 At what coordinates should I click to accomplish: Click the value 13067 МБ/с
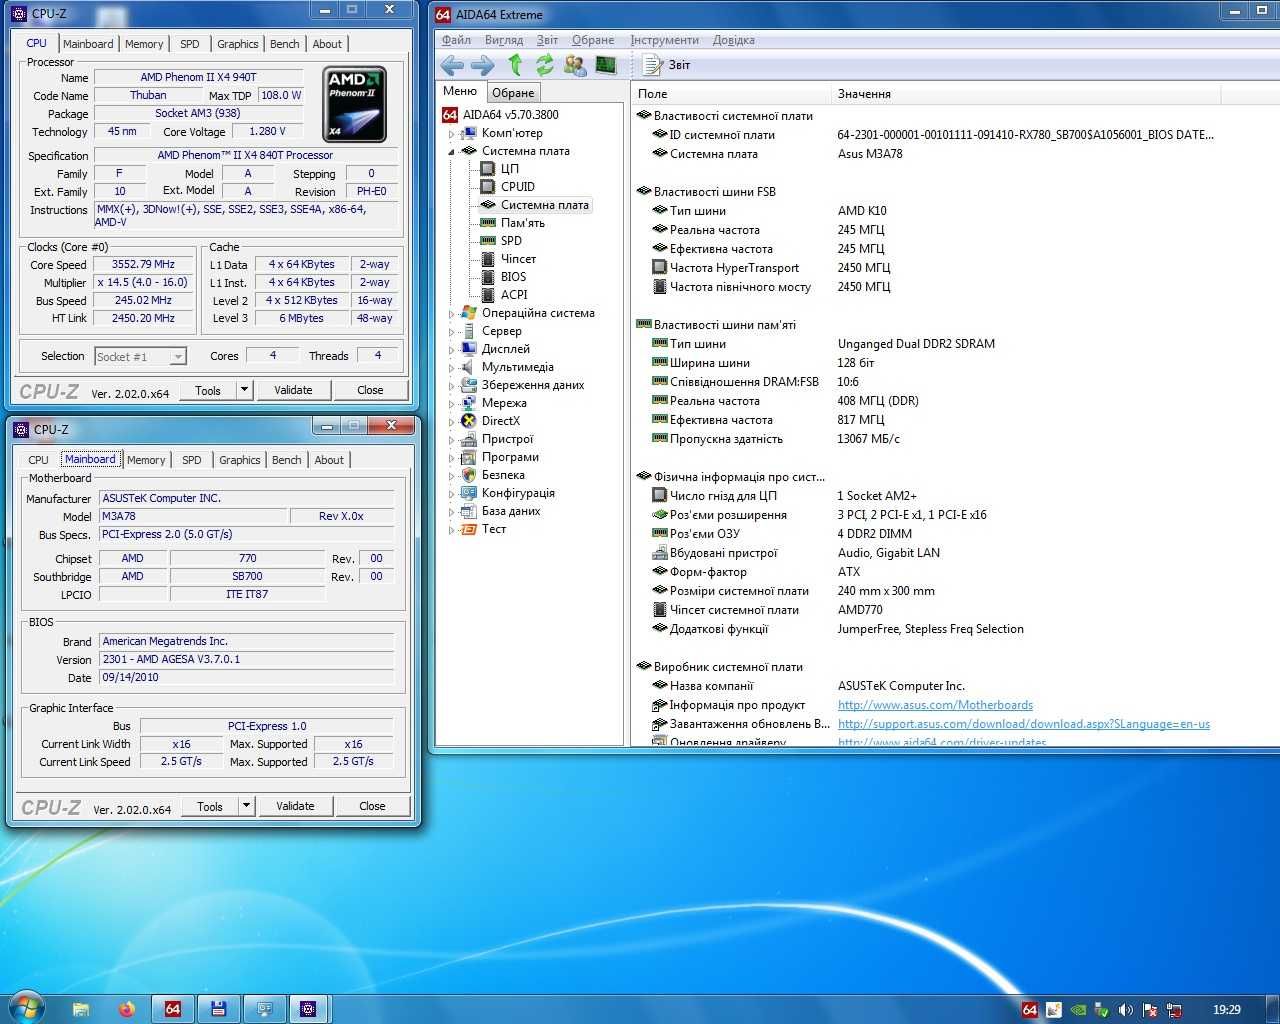tap(868, 439)
